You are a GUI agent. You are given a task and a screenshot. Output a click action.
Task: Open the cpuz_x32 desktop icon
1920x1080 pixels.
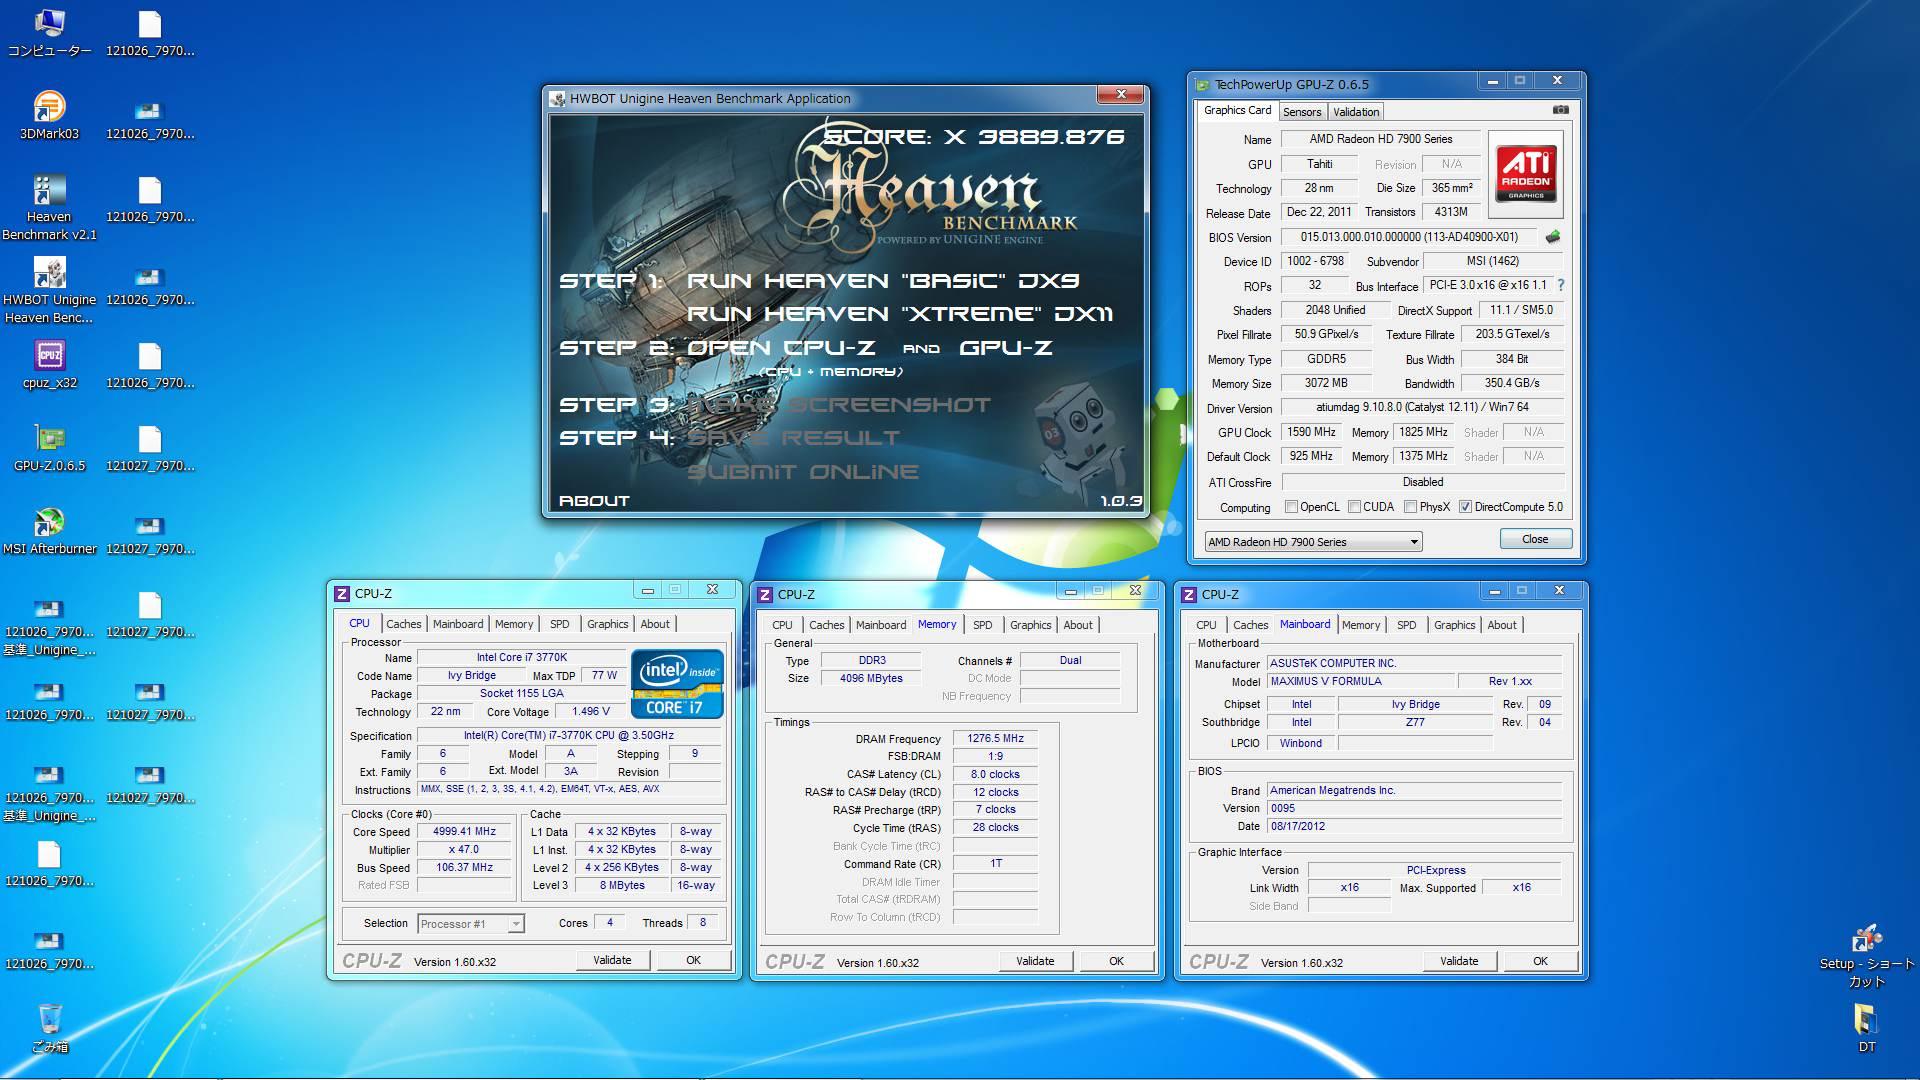[49, 365]
